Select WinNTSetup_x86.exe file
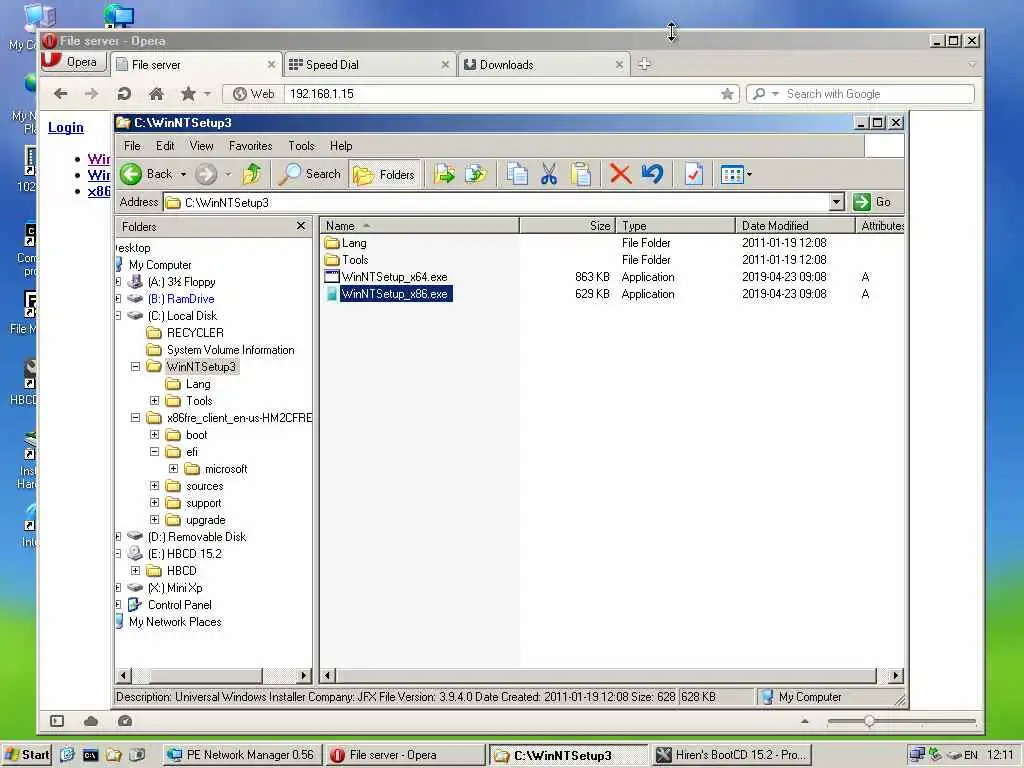The height and width of the screenshot is (768, 1024). [394, 294]
